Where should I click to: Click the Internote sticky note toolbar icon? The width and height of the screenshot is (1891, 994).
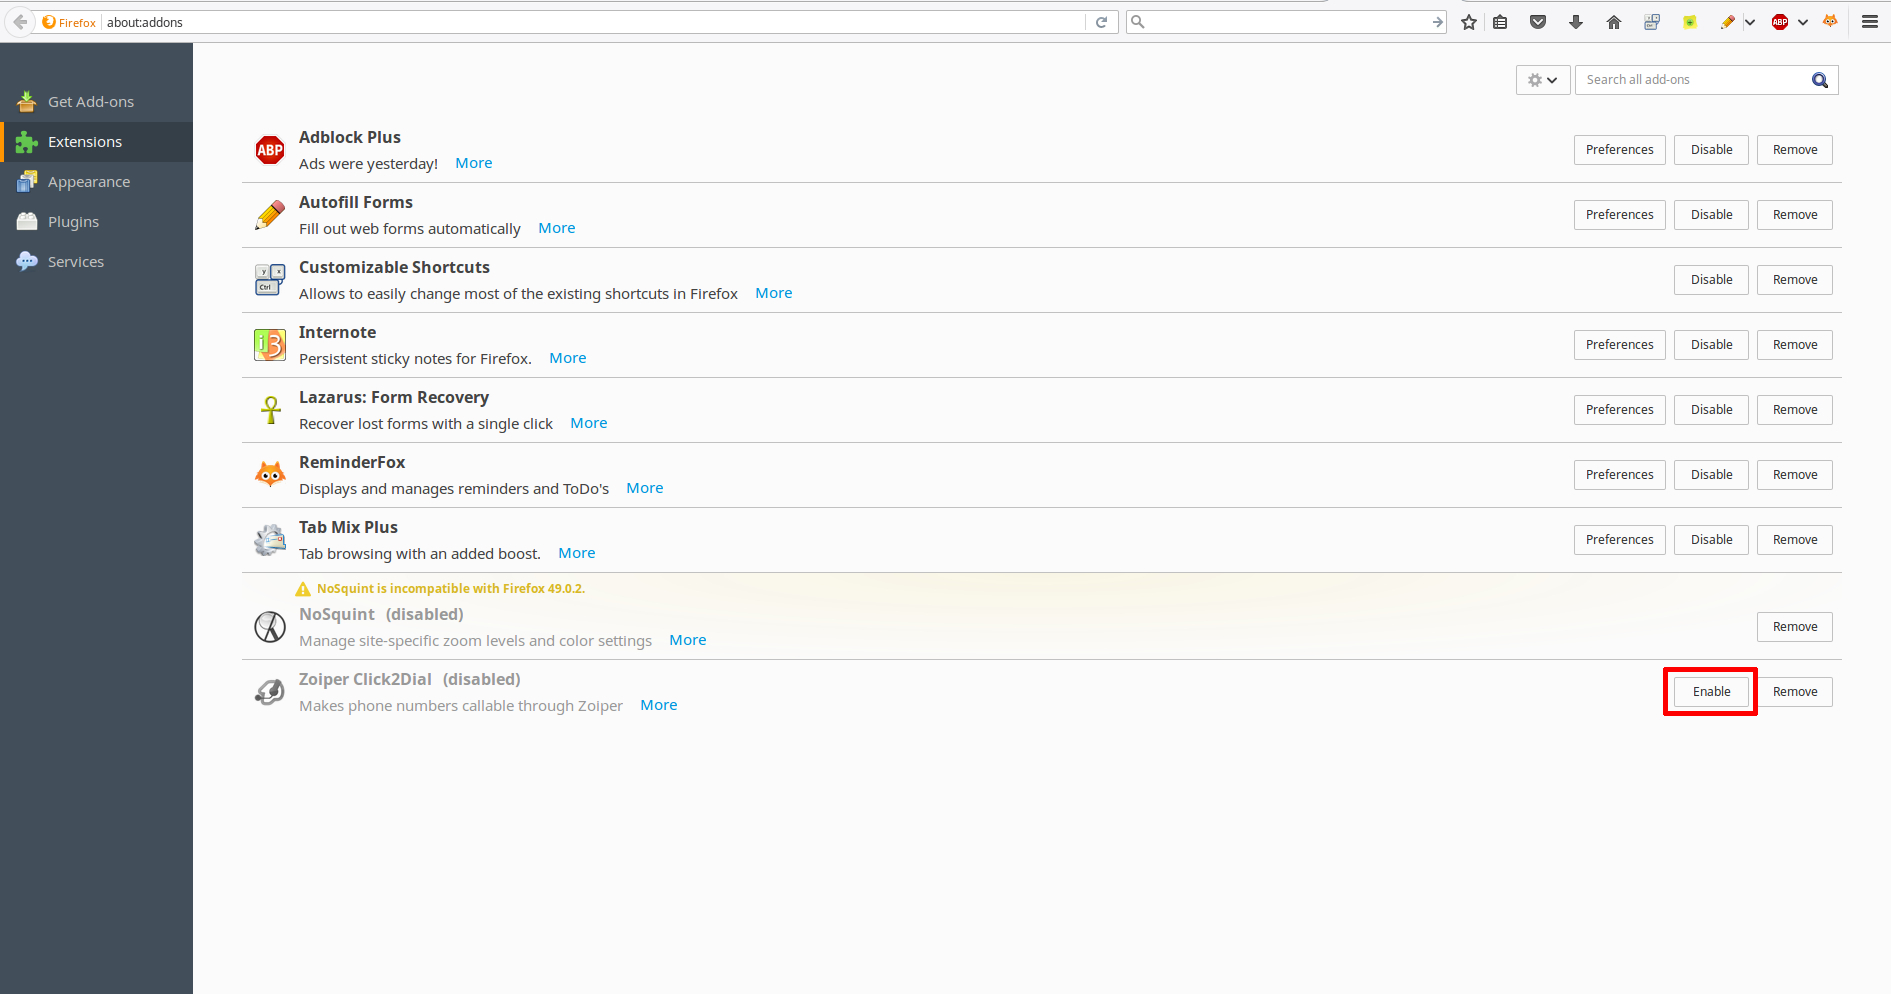point(1690,22)
